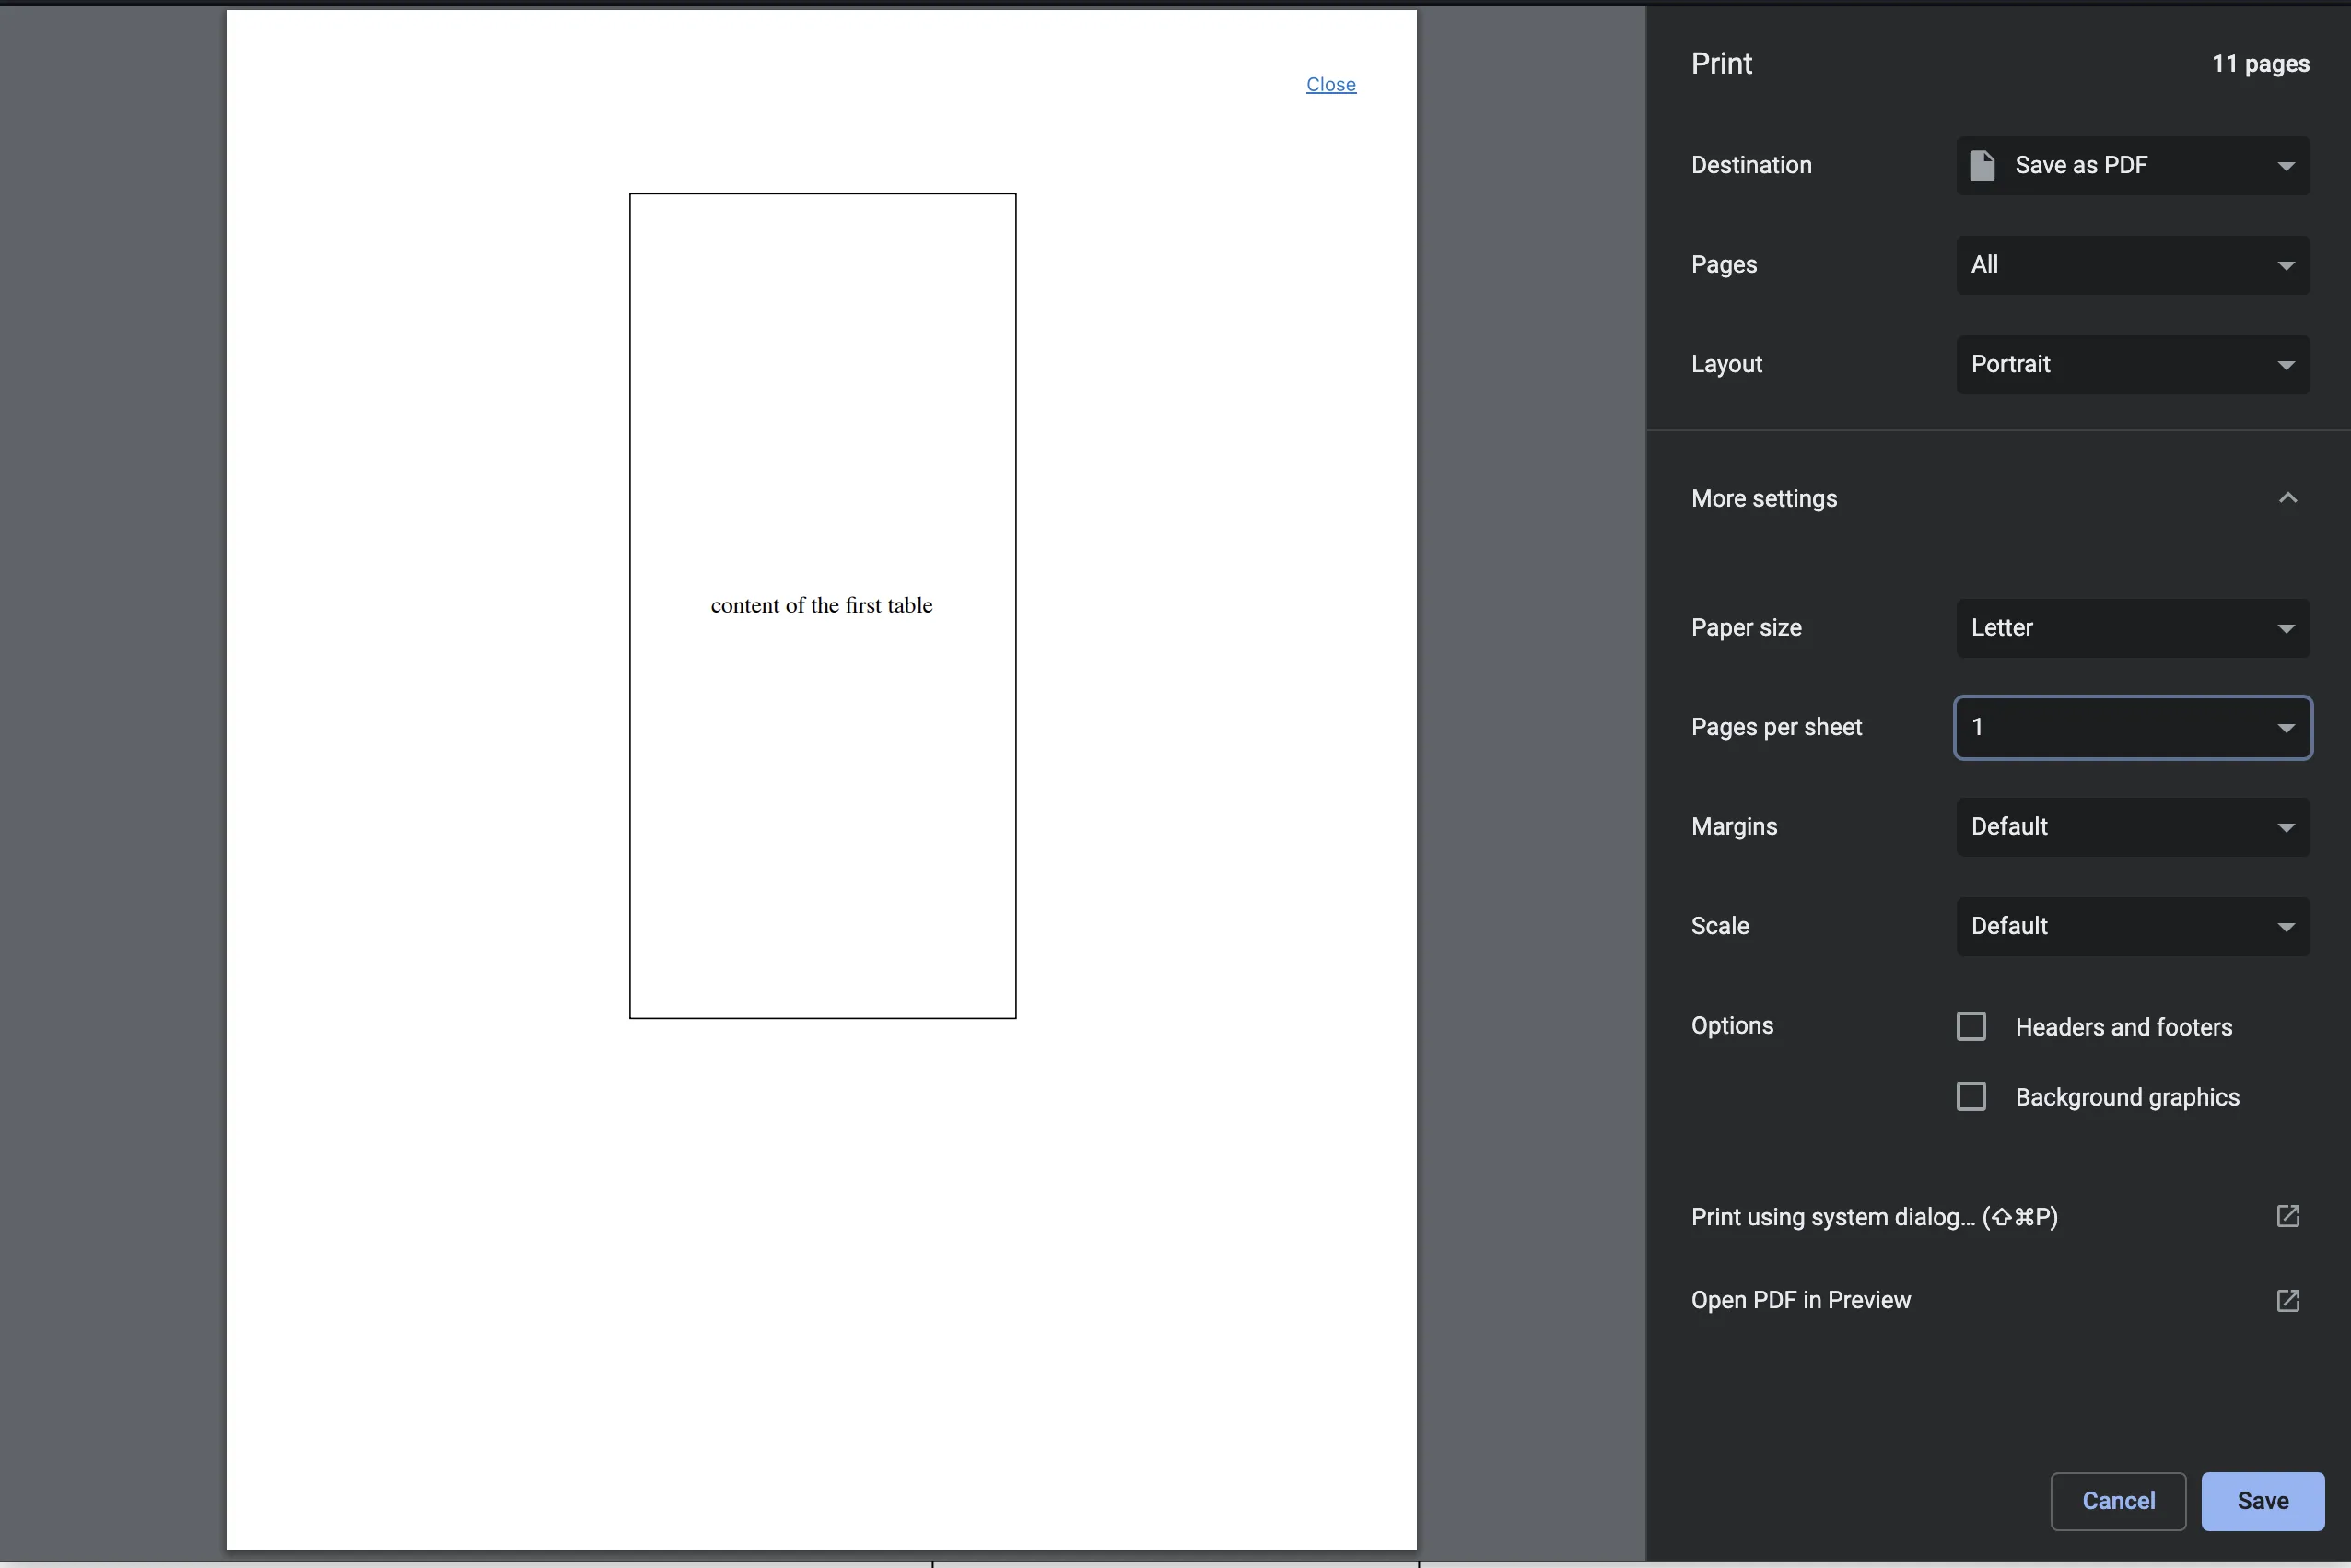This screenshot has width=2351, height=1568.
Task: Open the Destination dropdown
Action: coord(2132,165)
